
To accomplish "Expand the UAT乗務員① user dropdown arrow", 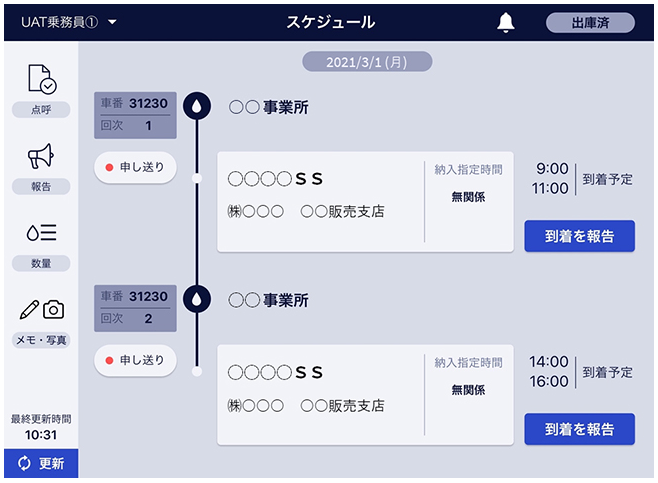I will coord(112,22).
